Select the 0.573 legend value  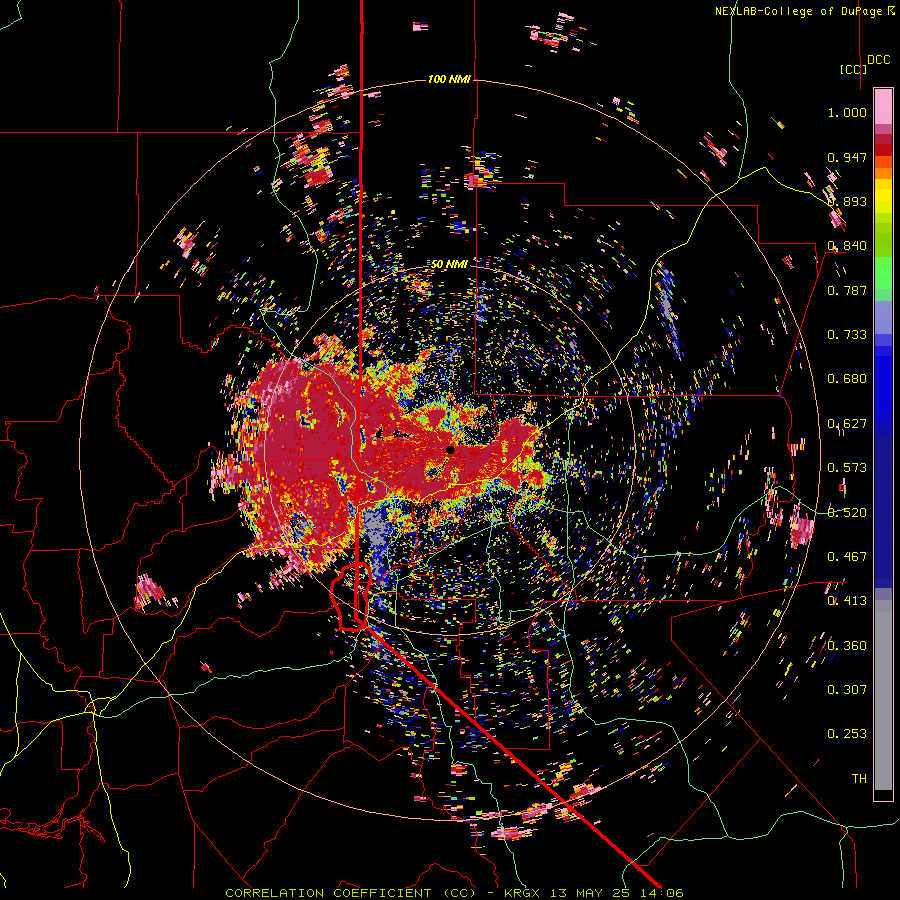[x=847, y=468]
